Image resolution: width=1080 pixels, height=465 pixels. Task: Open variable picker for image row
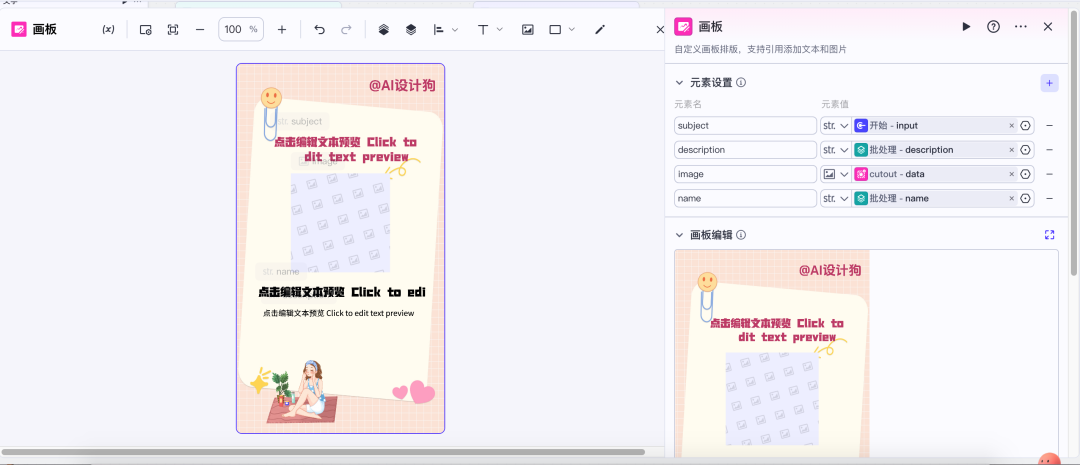pyautogui.click(x=1026, y=174)
